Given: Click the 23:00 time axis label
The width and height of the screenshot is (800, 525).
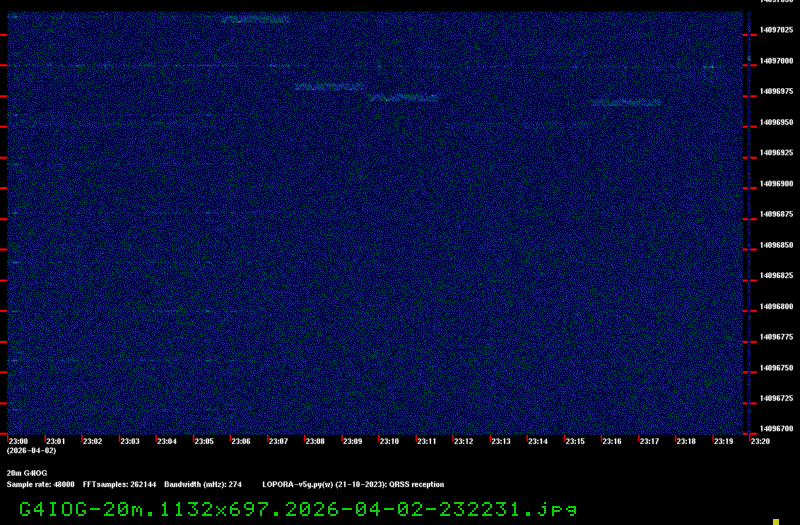Looking at the screenshot, I should click(18, 441).
